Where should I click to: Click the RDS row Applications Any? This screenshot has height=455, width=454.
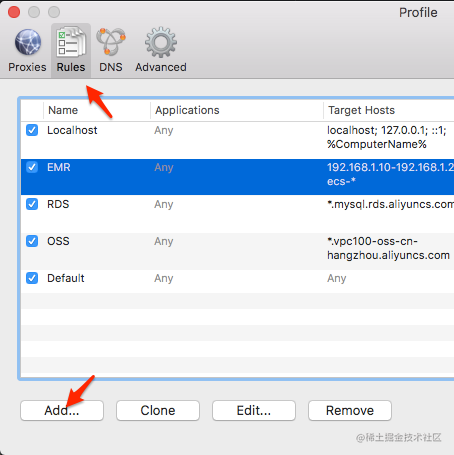[x=164, y=204]
